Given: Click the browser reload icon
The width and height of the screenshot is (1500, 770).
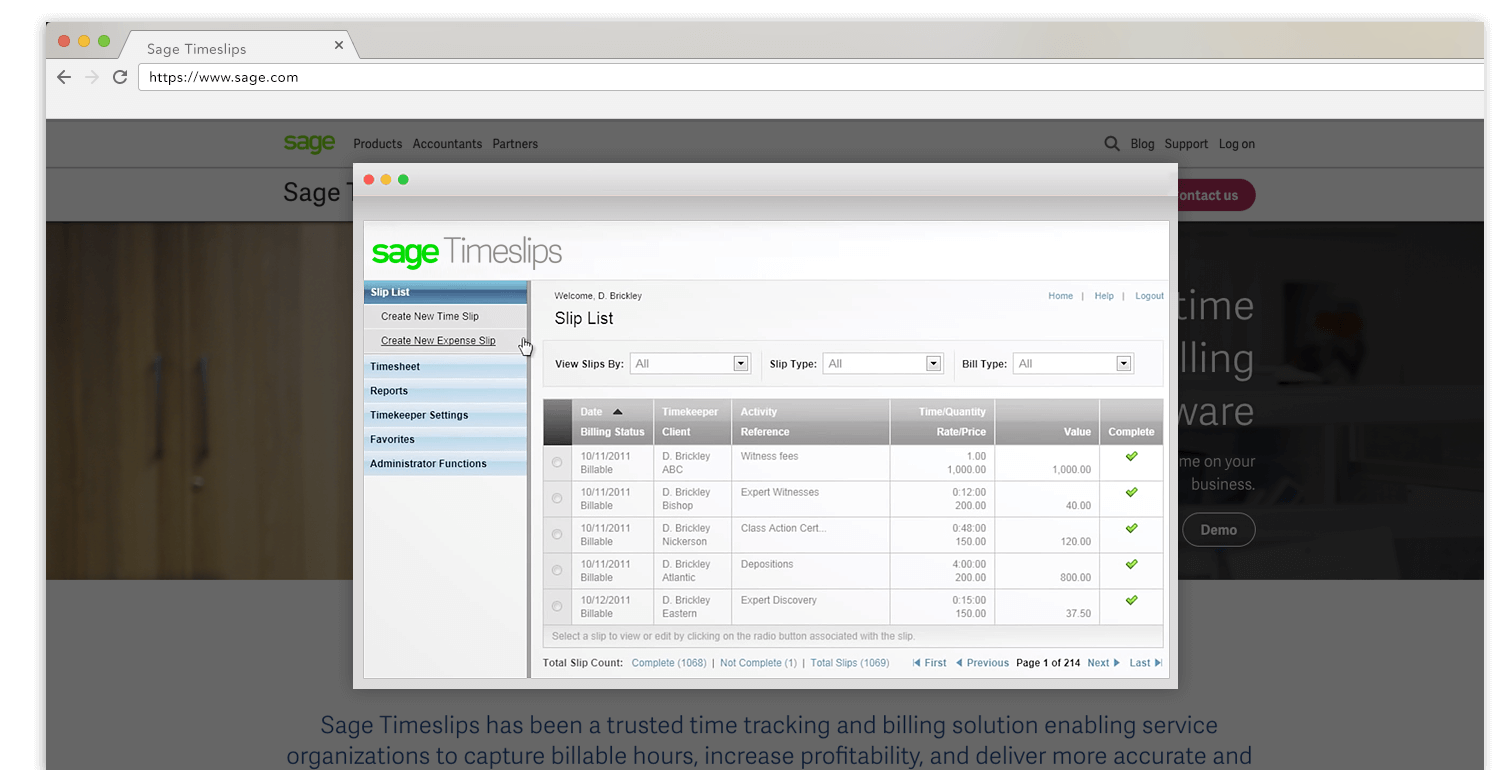Looking at the screenshot, I should (x=119, y=77).
